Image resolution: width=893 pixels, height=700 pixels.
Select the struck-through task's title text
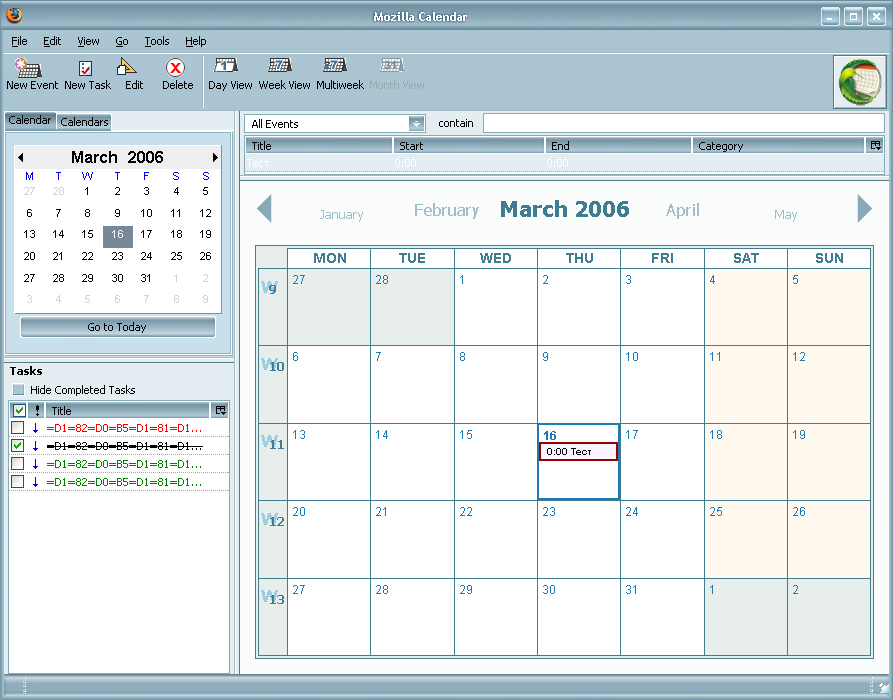point(124,446)
